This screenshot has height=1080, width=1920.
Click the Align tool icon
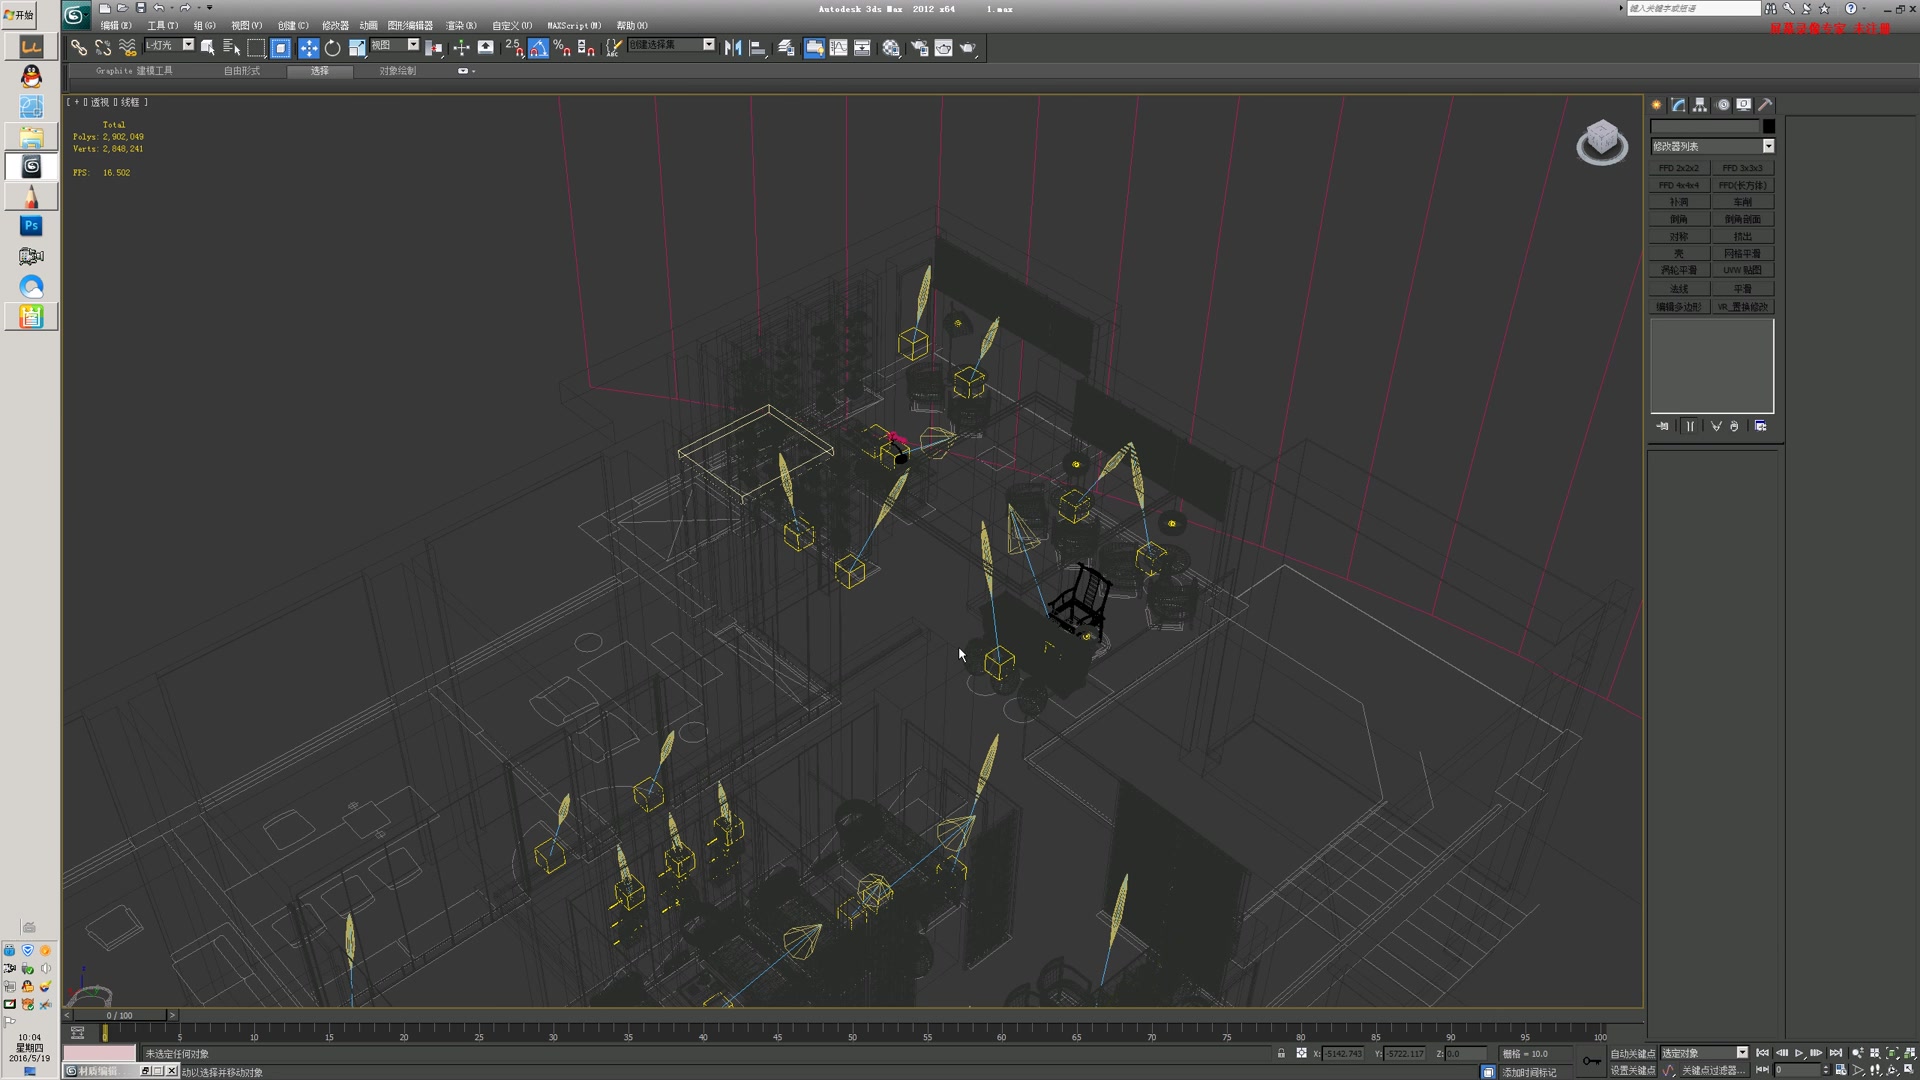758,47
